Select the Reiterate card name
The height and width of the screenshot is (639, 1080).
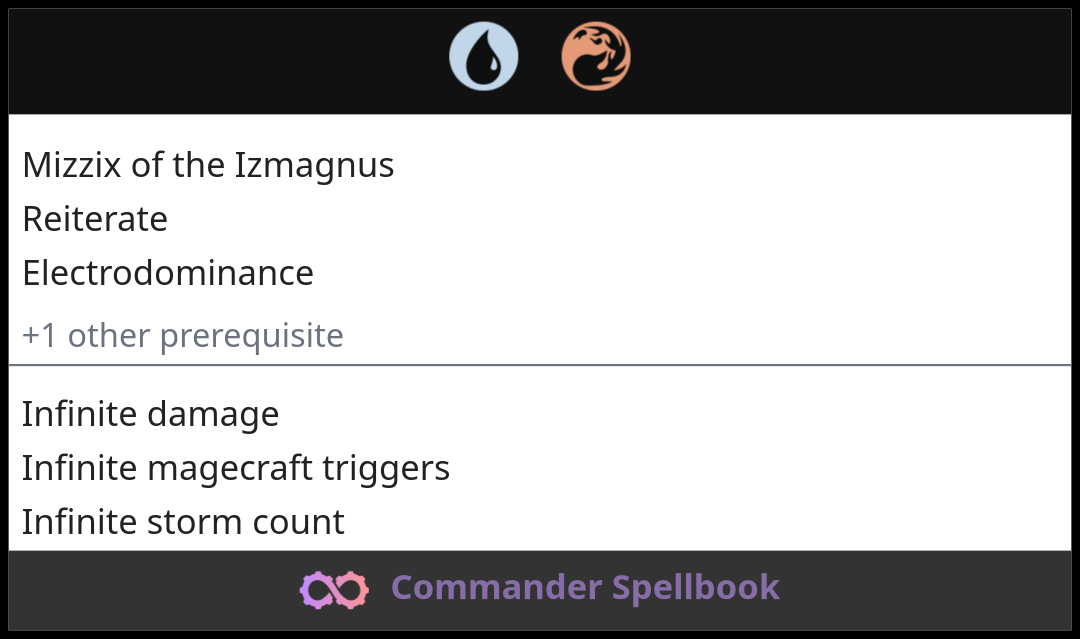[95, 219]
